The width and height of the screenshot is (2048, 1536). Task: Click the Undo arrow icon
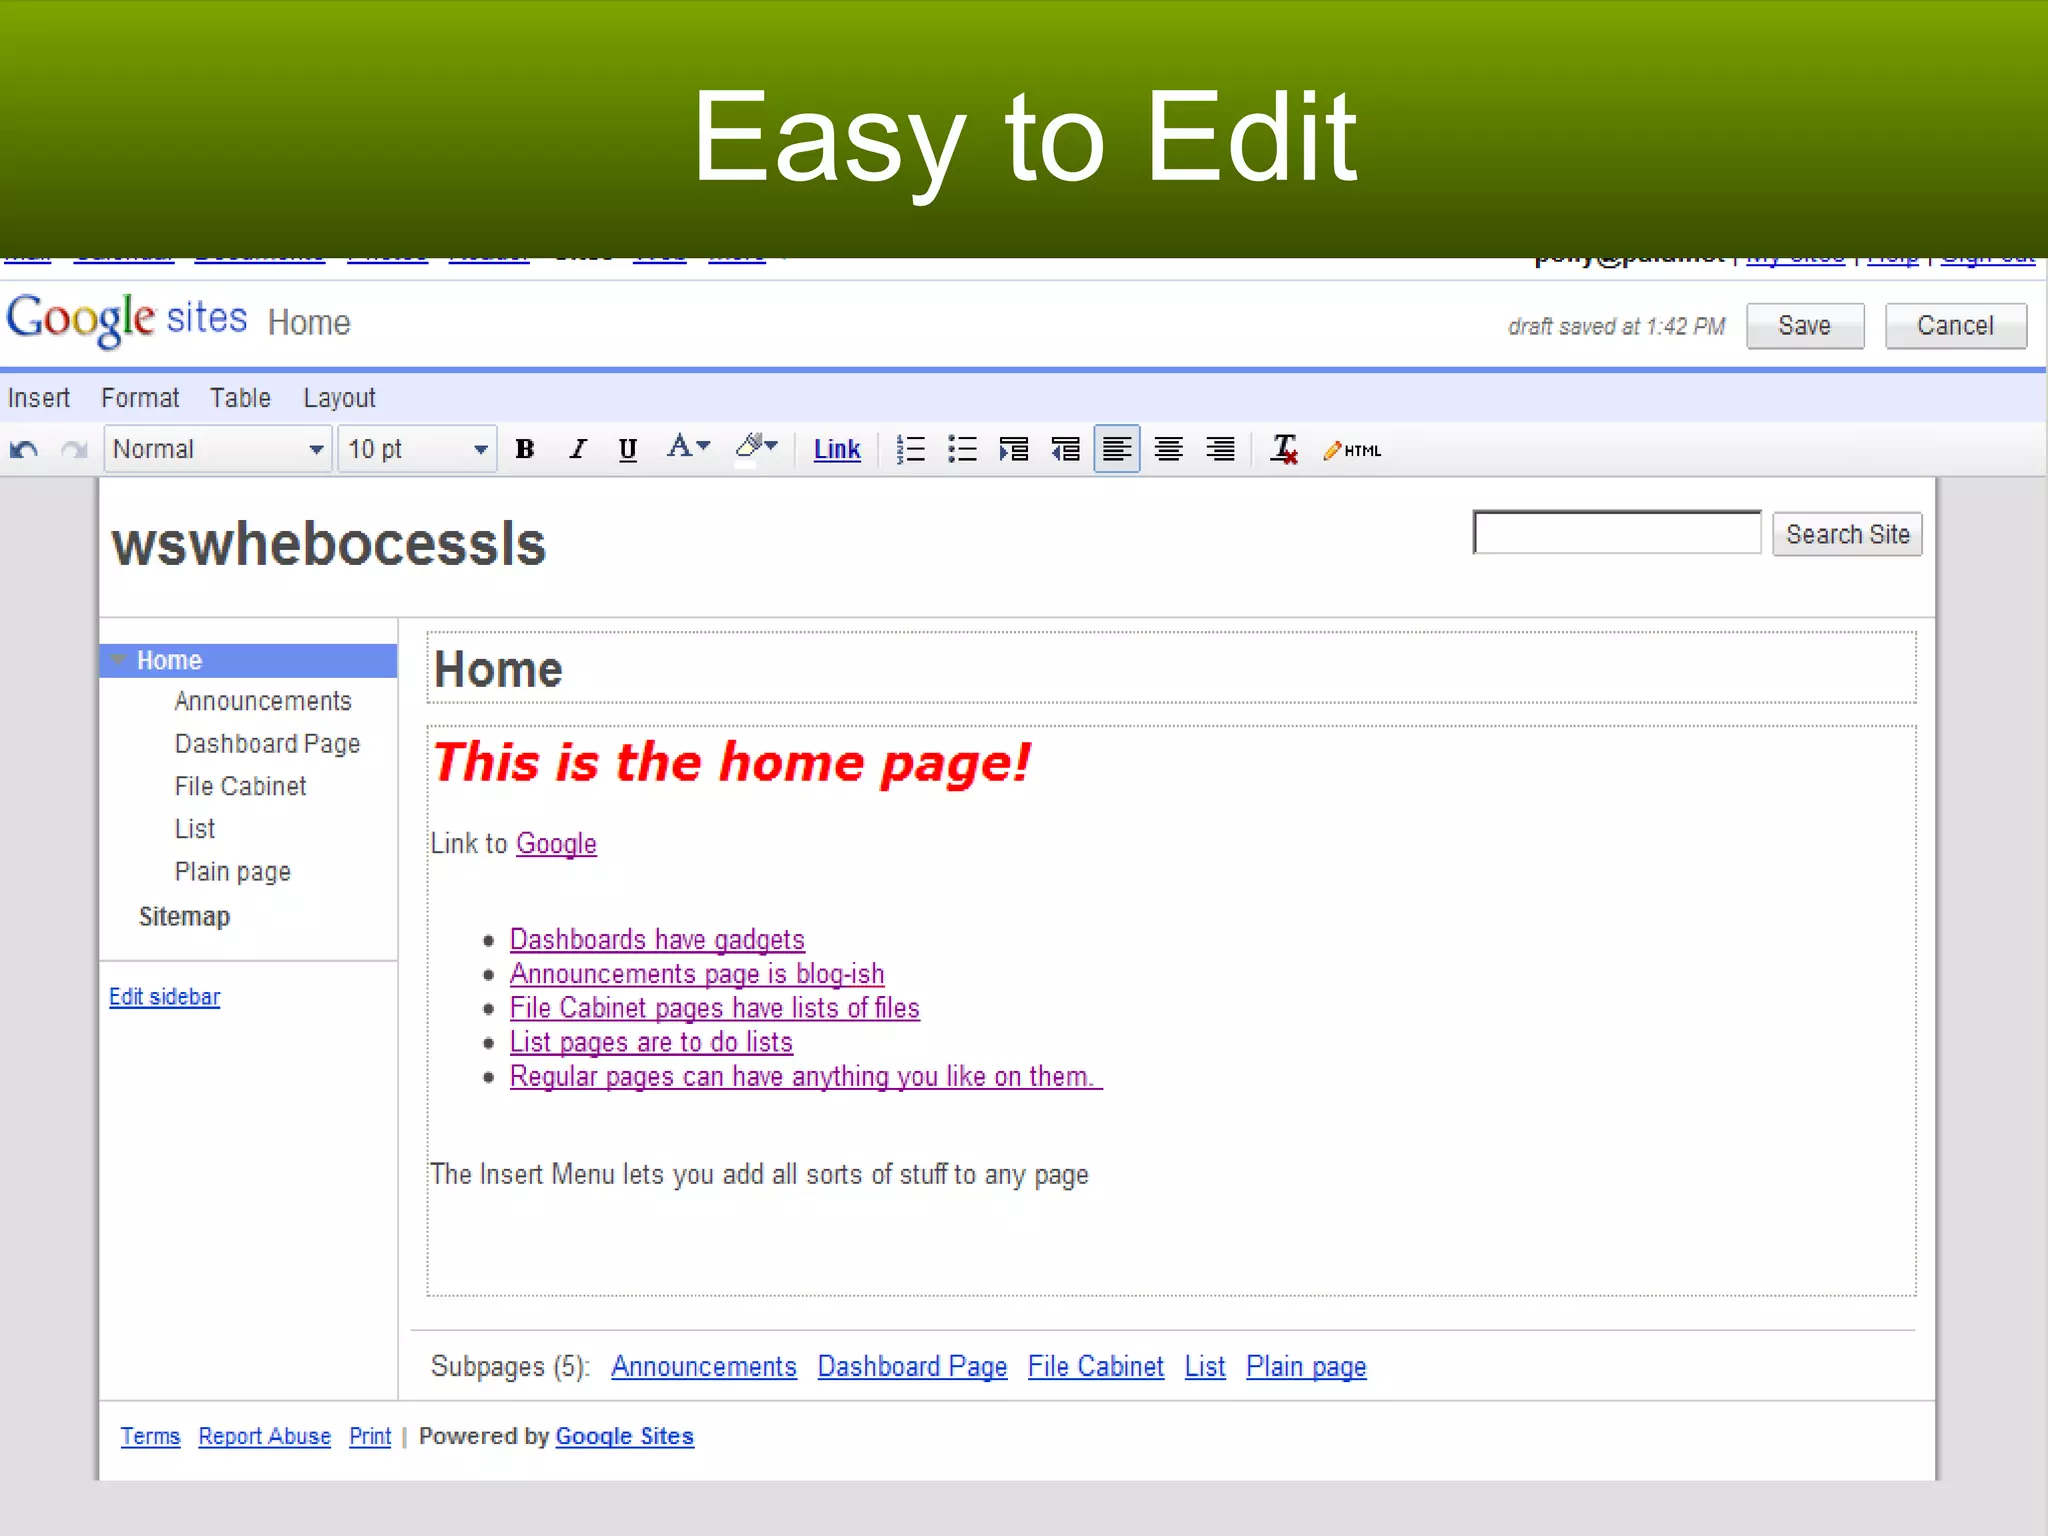[24, 450]
